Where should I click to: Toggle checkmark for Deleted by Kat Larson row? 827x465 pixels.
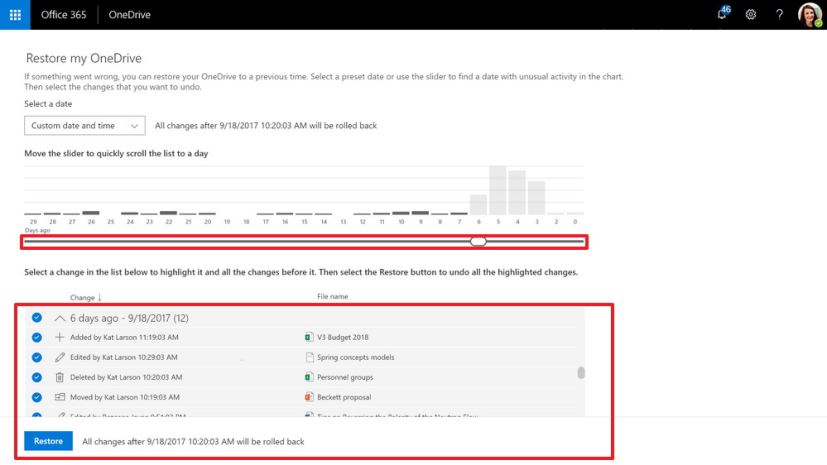click(x=36, y=377)
